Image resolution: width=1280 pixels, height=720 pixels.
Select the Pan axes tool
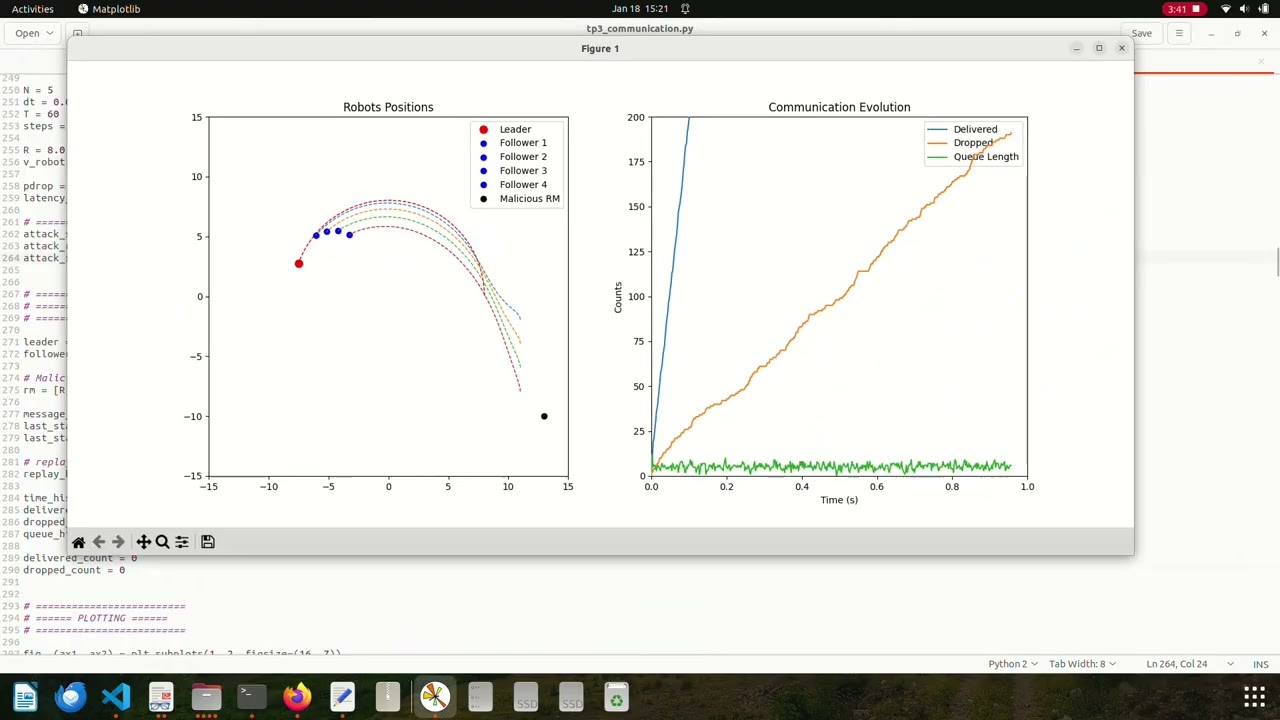tap(143, 542)
